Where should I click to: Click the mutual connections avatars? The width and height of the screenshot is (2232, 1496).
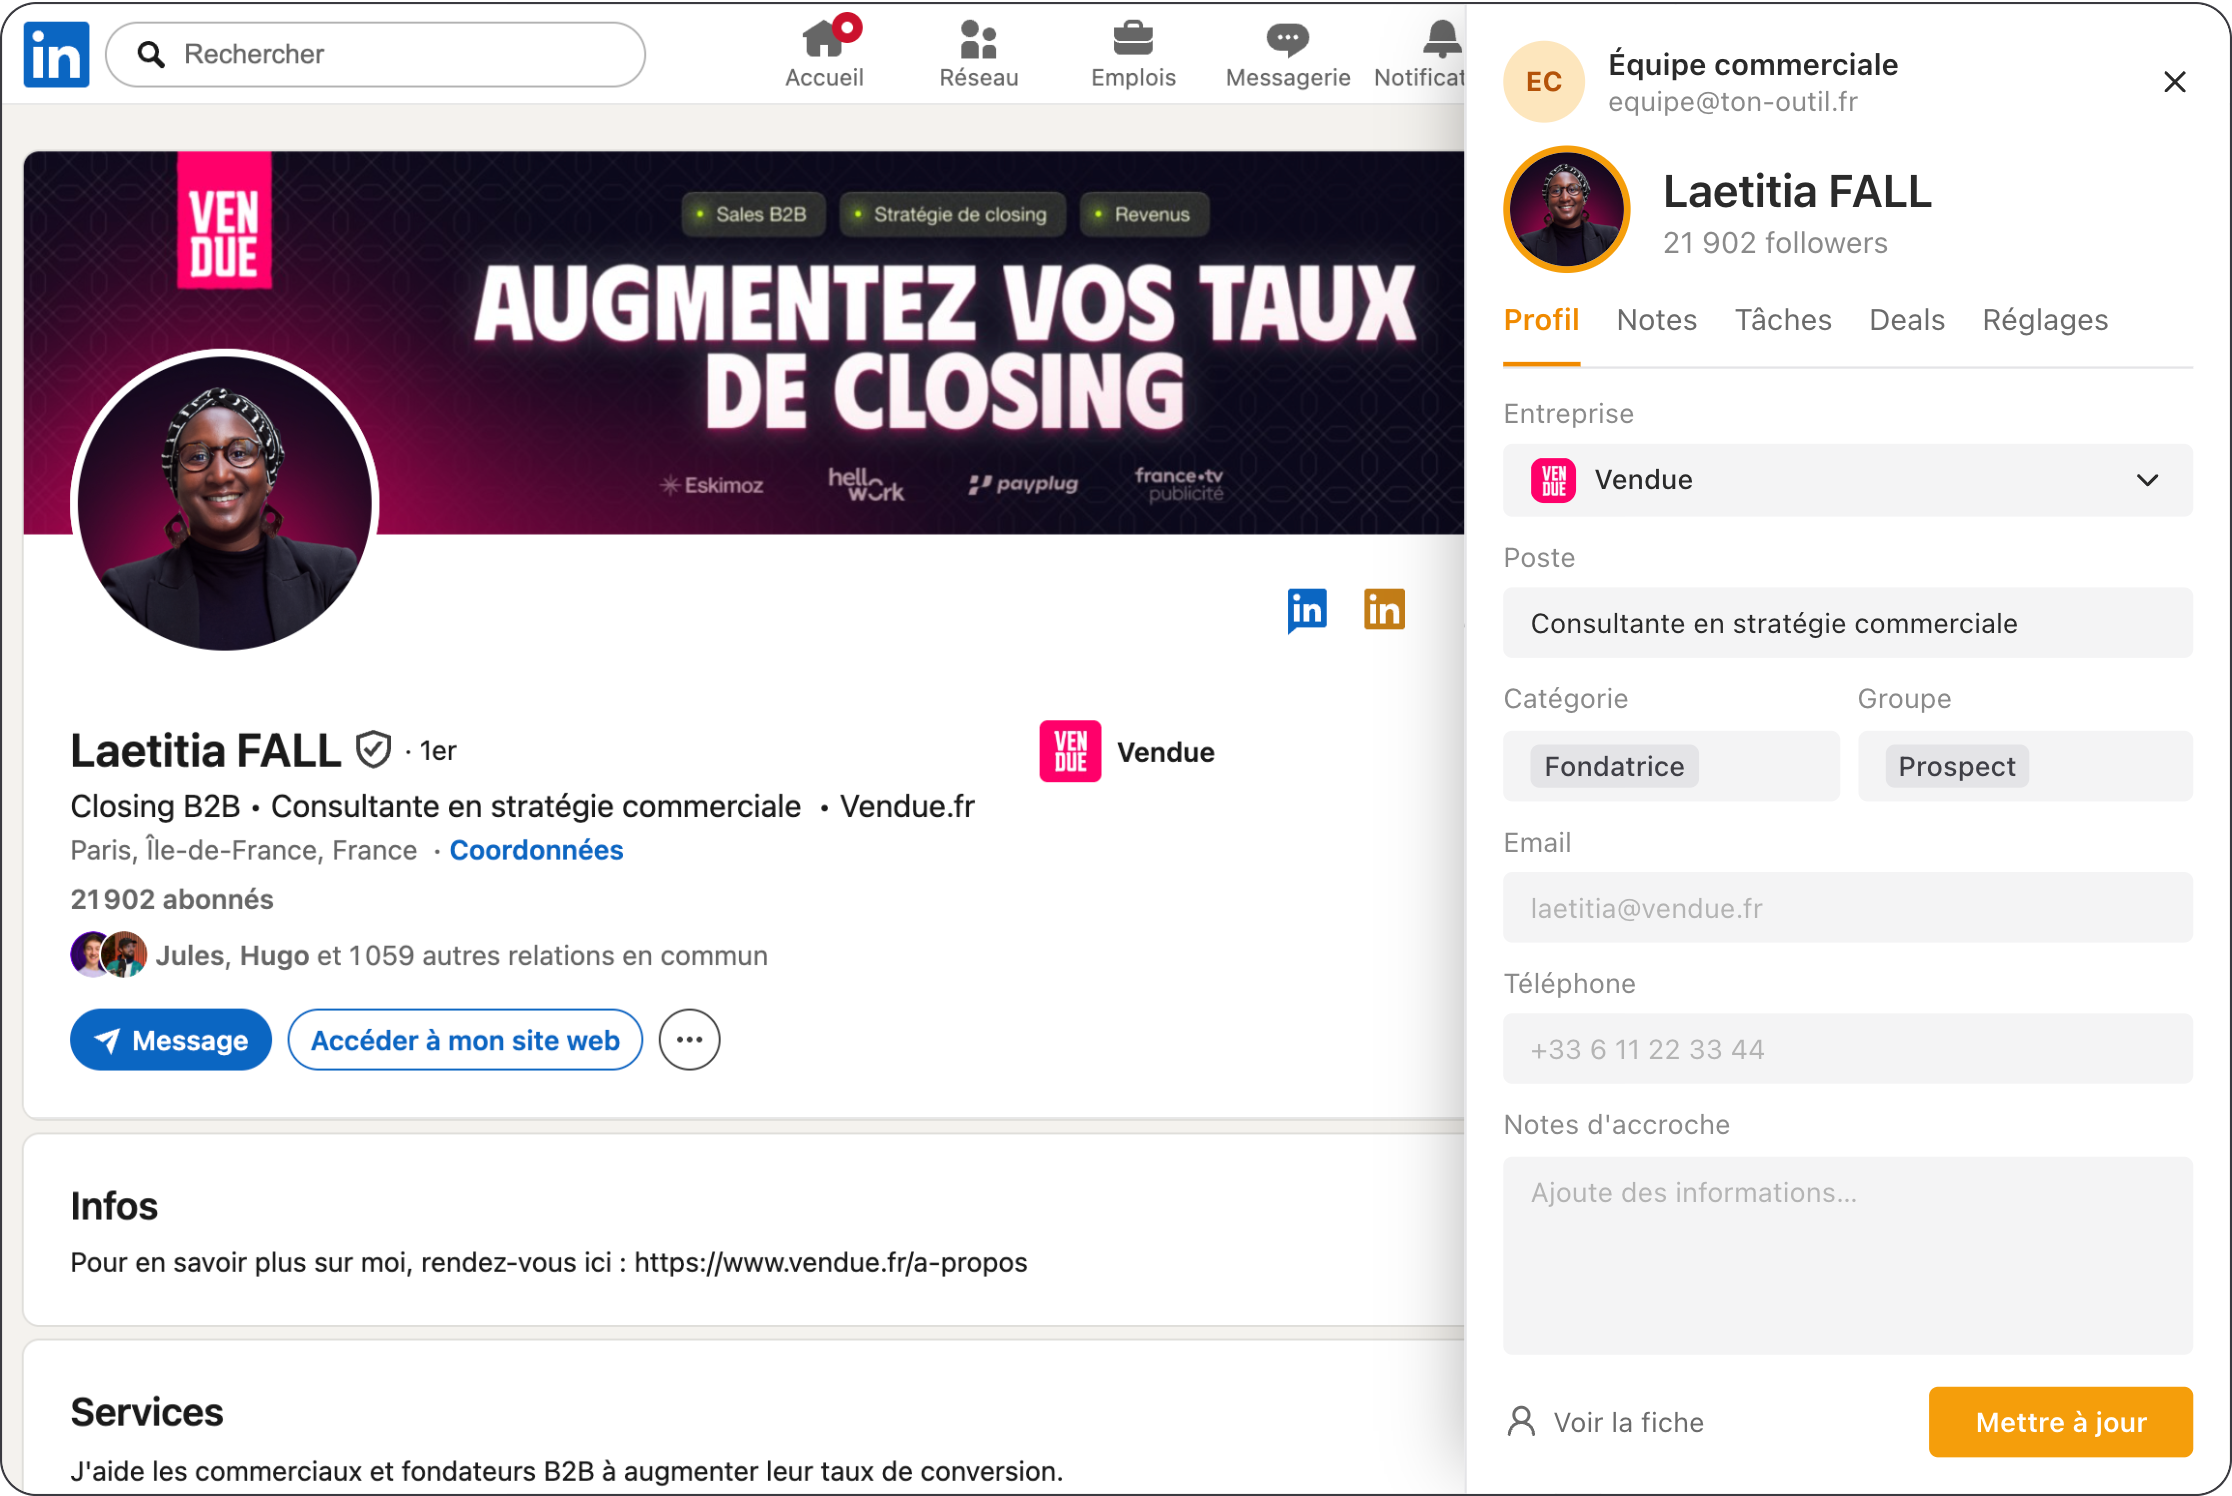tap(108, 954)
